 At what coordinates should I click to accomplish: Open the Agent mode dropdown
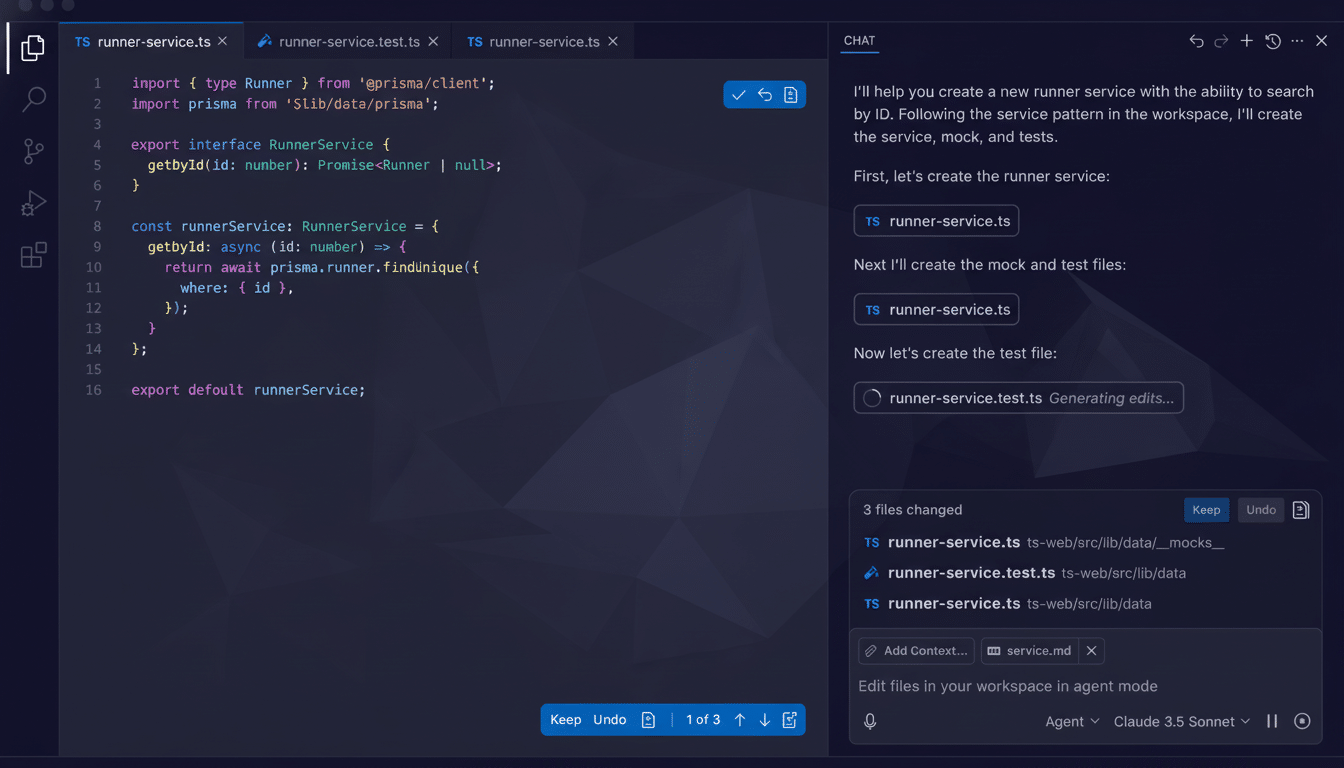tap(1072, 721)
